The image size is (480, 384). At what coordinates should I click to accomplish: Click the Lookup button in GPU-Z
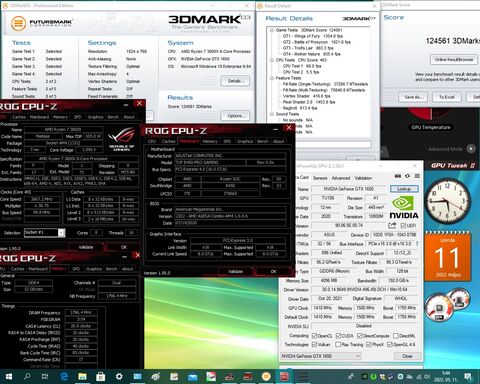404,189
